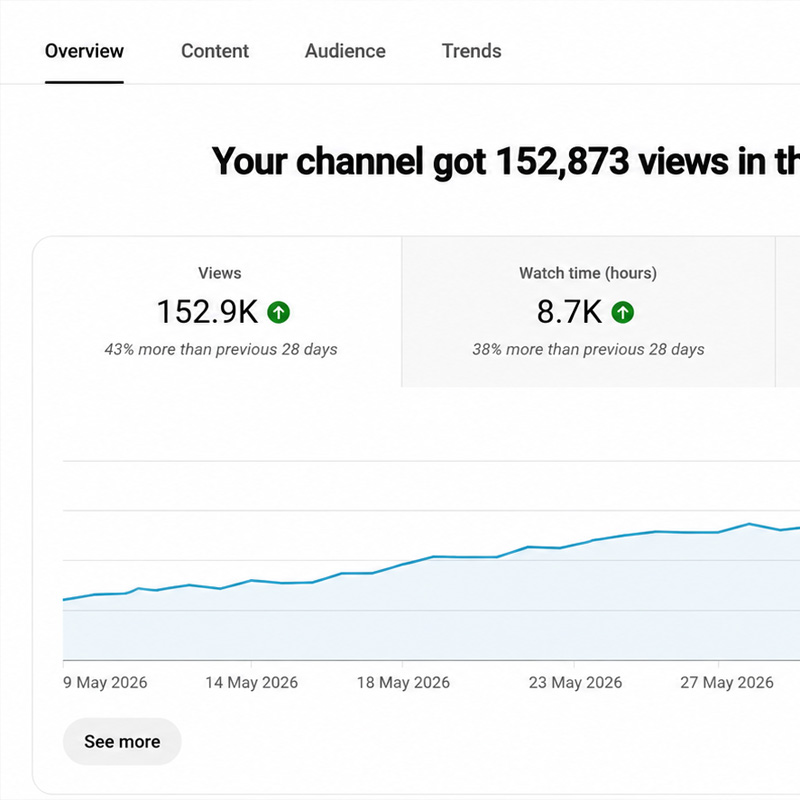Screen dimensions: 800x800
Task: Open the Trends tab
Action: pyautogui.click(x=471, y=51)
